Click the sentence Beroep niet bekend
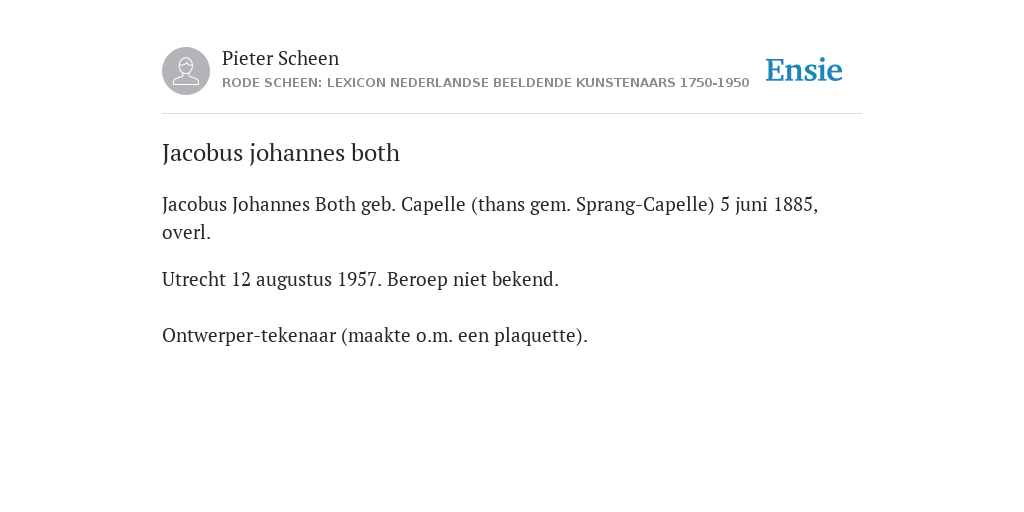This screenshot has height=512, width=1024. [x=473, y=280]
